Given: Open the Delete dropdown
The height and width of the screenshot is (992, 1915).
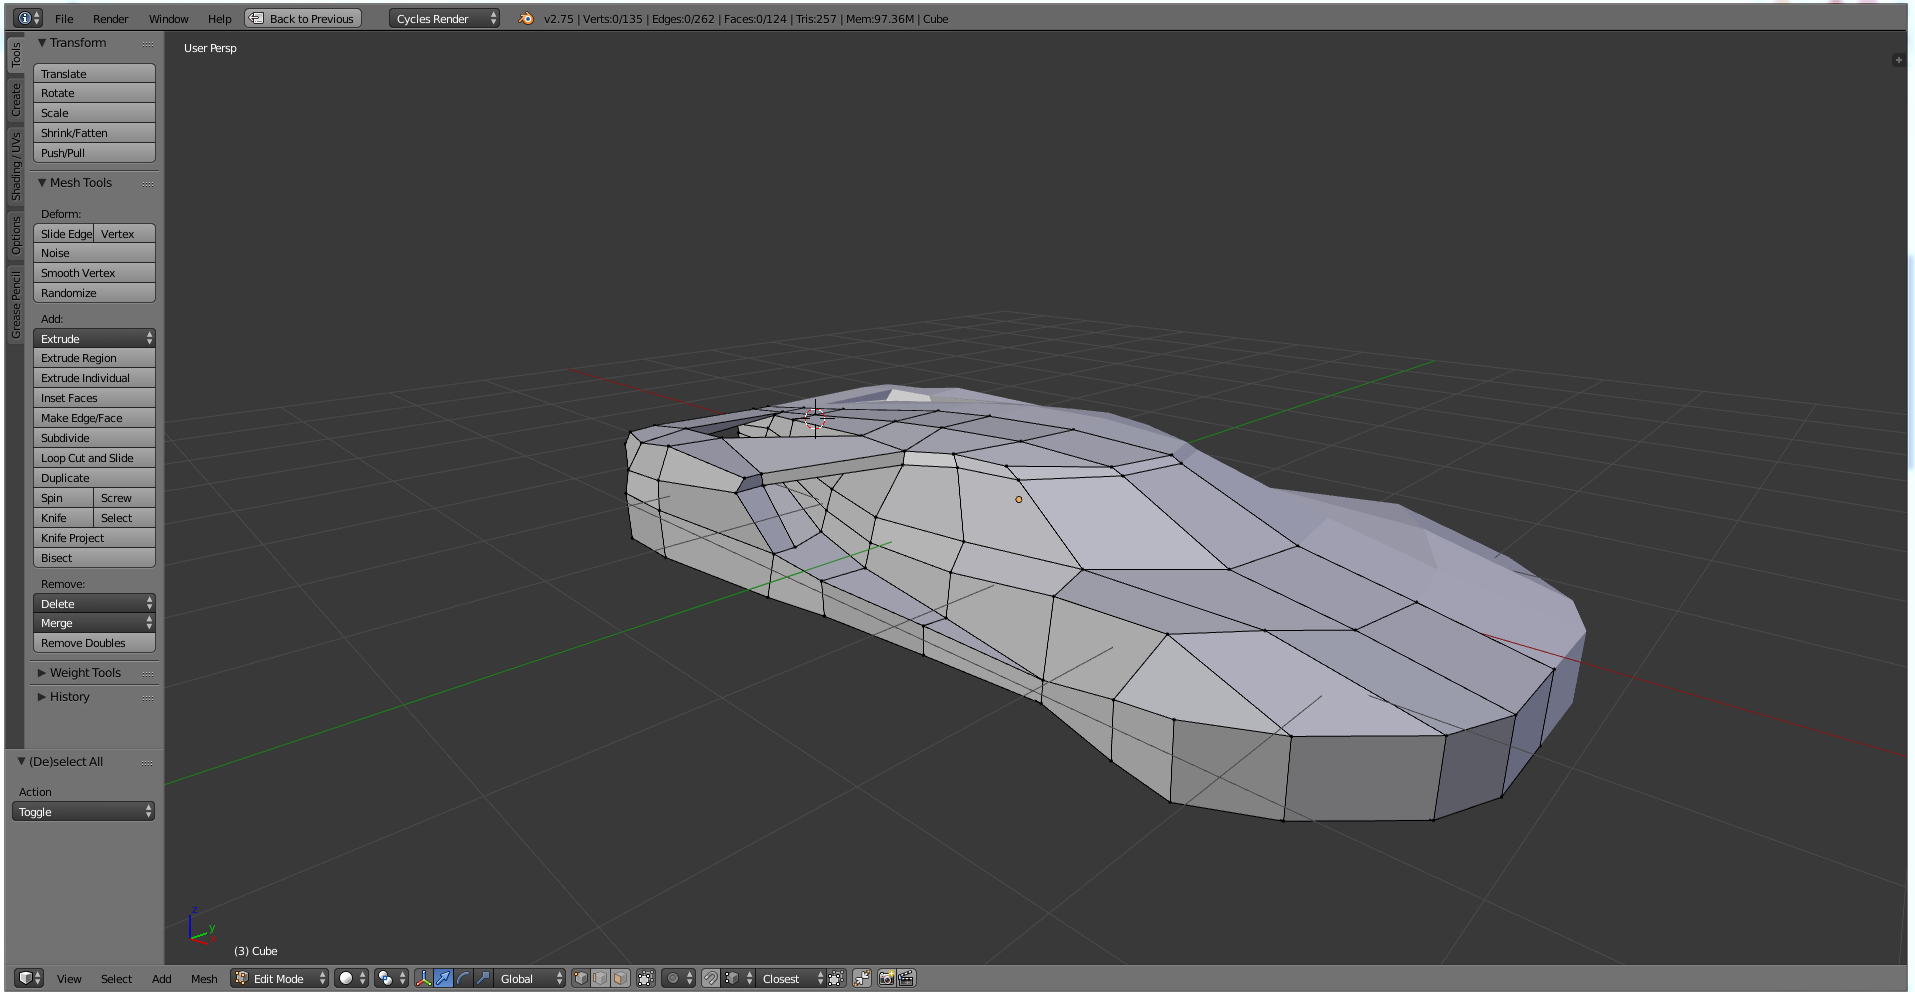Looking at the screenshot, I should tap(94, 603).
